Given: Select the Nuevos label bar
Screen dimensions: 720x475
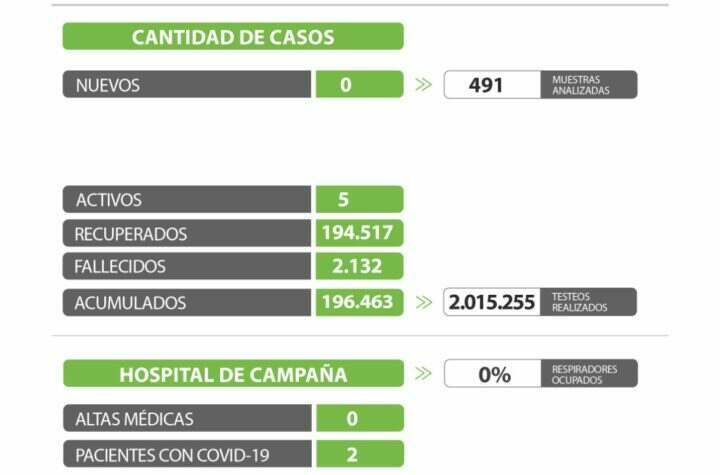Looking at the screenshot, I should (x=187, y=85).
